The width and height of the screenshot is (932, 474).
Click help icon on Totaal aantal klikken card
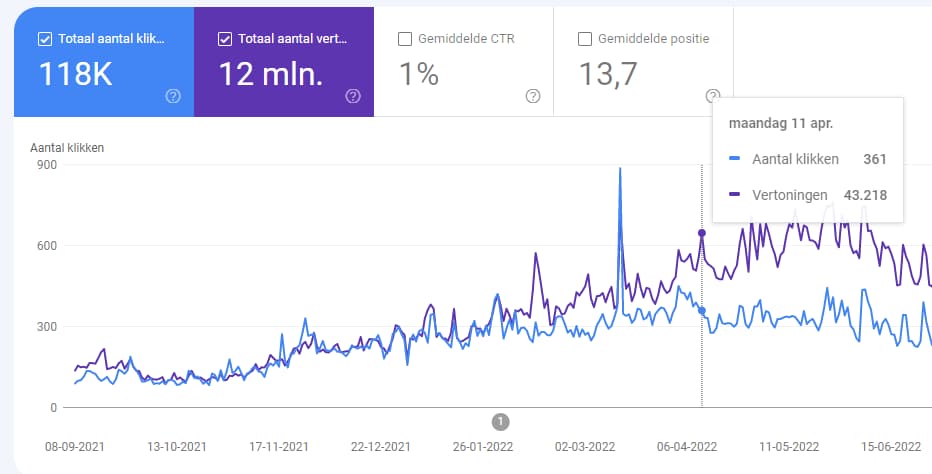point(173,96)
